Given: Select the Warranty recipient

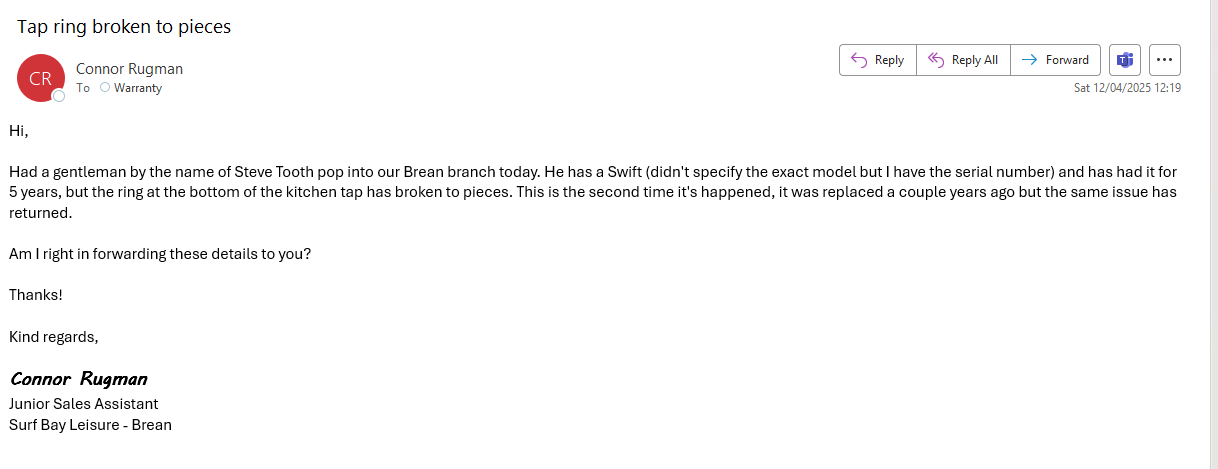Looking at the screenshot, I should [138, 88].
